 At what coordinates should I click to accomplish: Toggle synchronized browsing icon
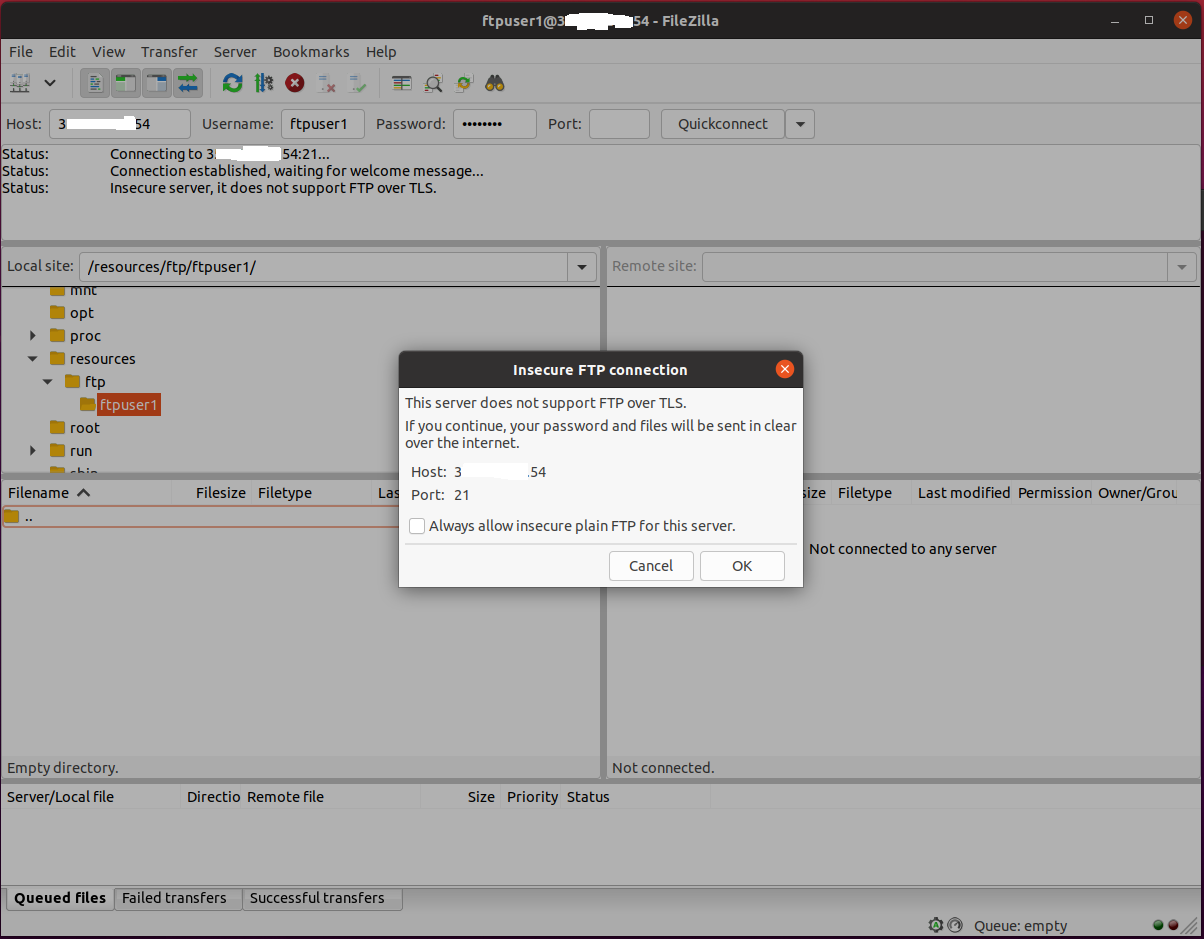coord(464,83)
